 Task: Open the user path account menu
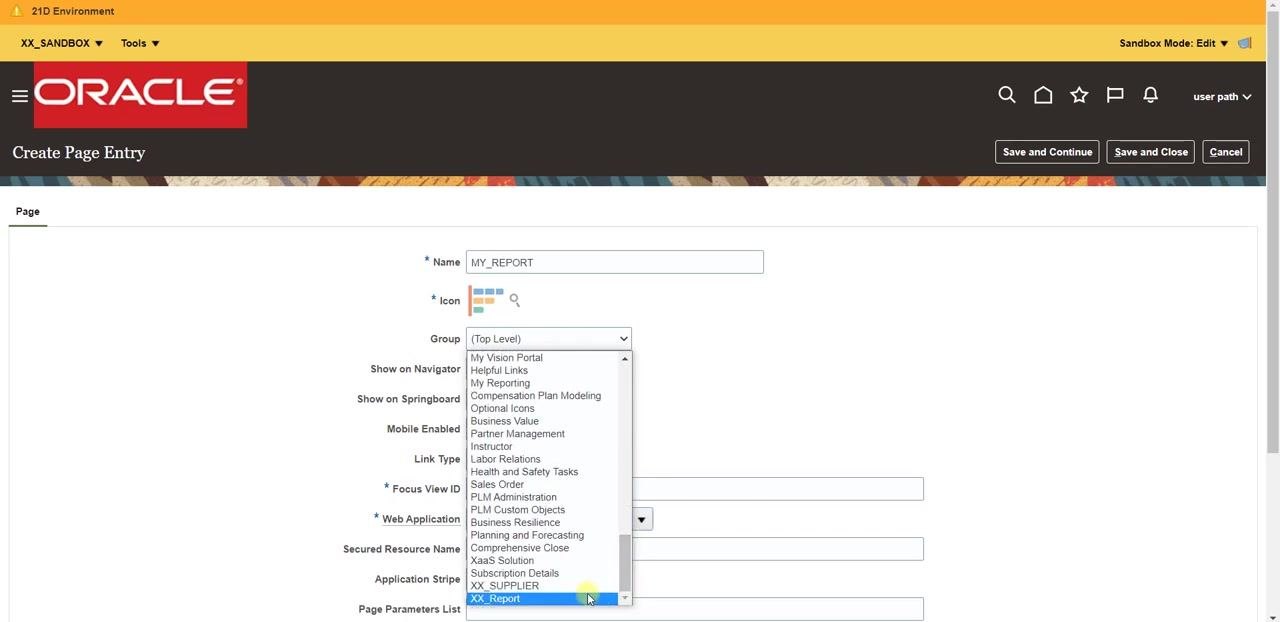[1222, 97]
